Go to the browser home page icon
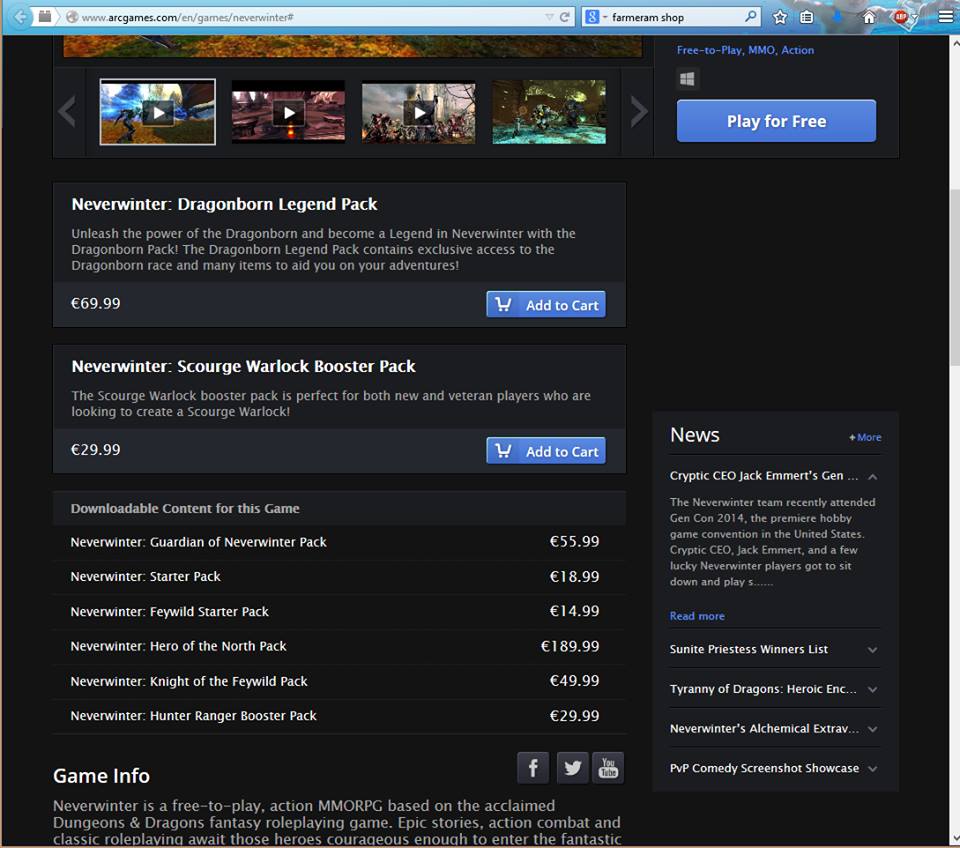The height and width of the screenshot is (848, 960). (869, 17)
